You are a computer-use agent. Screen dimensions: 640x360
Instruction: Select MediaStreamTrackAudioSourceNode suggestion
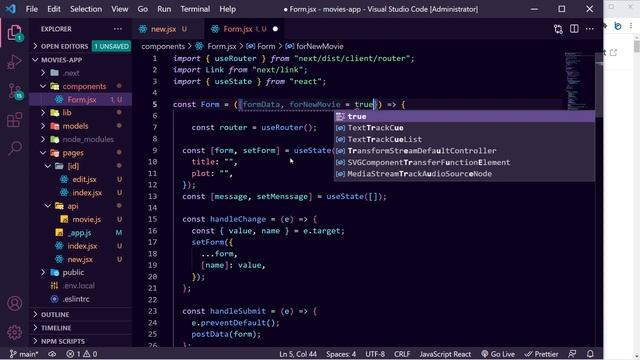click(x=464, y=173)
